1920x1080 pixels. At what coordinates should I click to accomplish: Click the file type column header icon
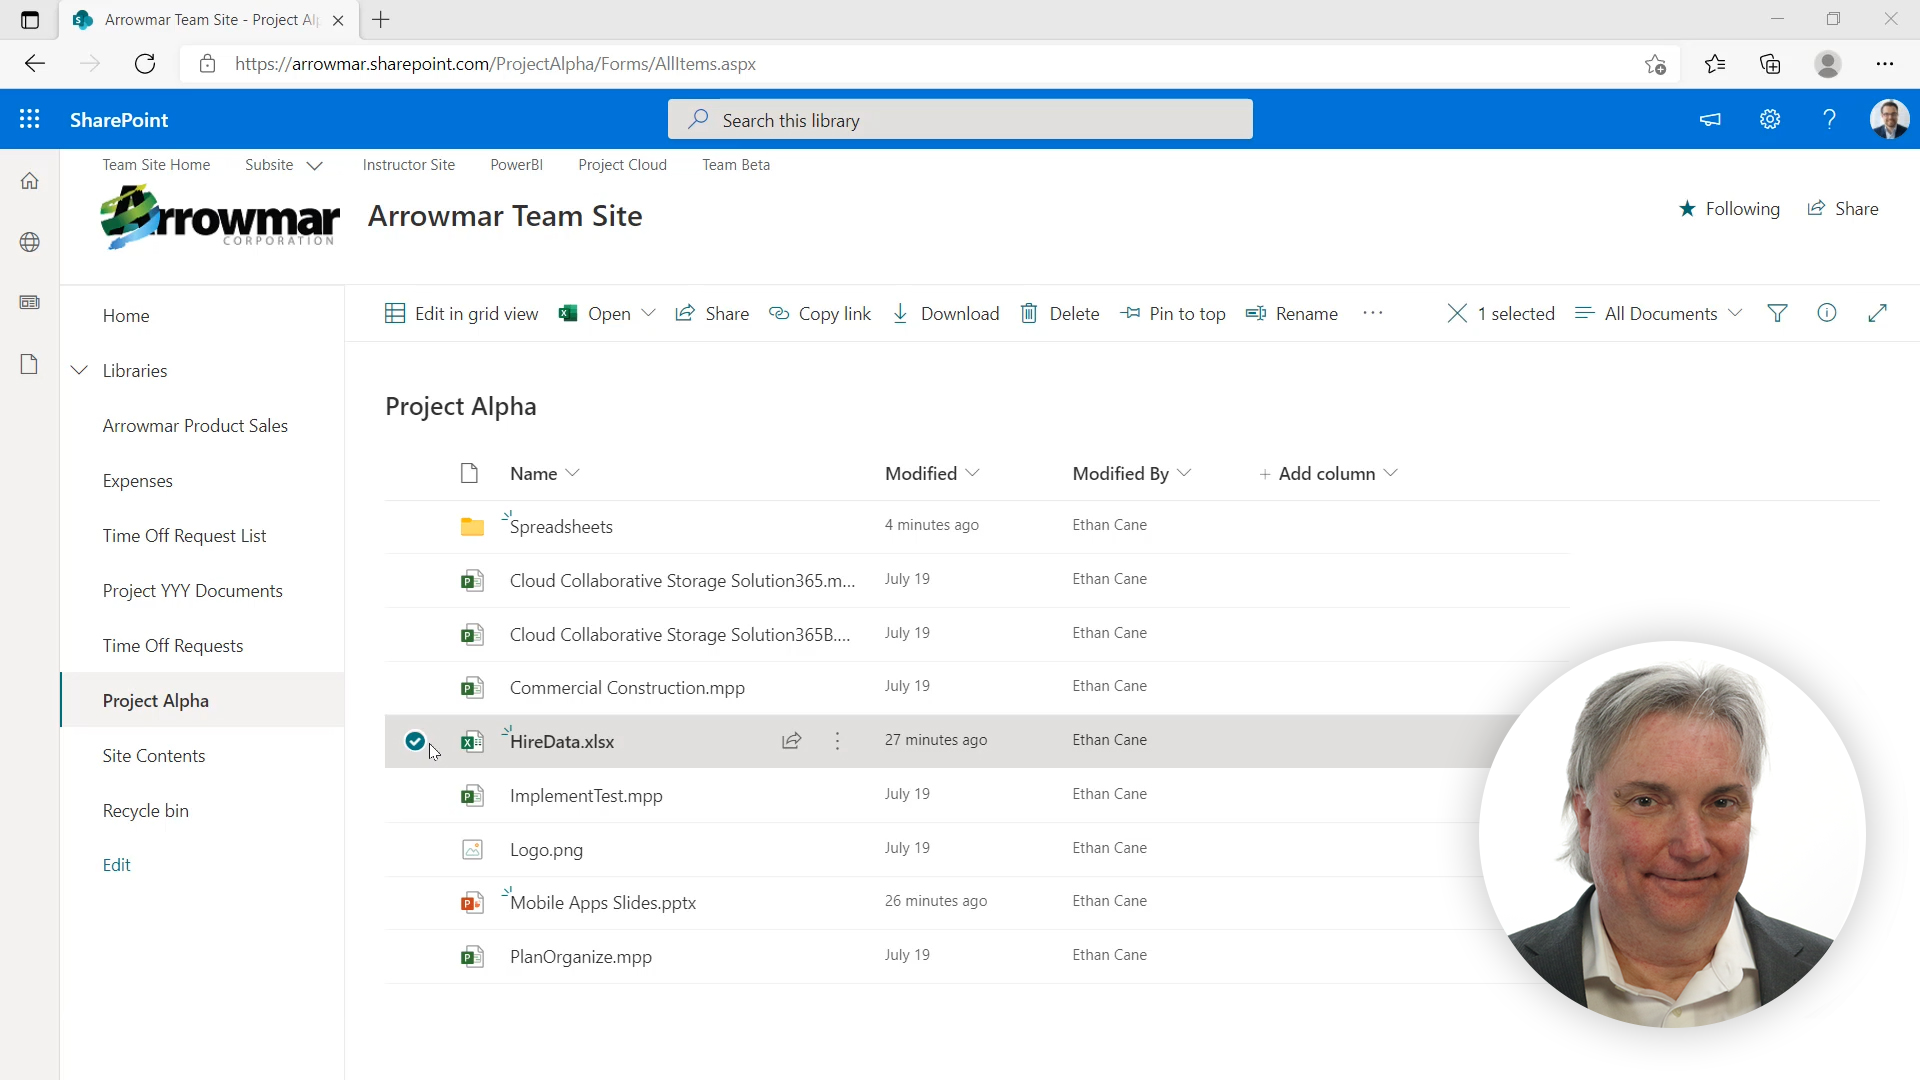pos(469,473)
